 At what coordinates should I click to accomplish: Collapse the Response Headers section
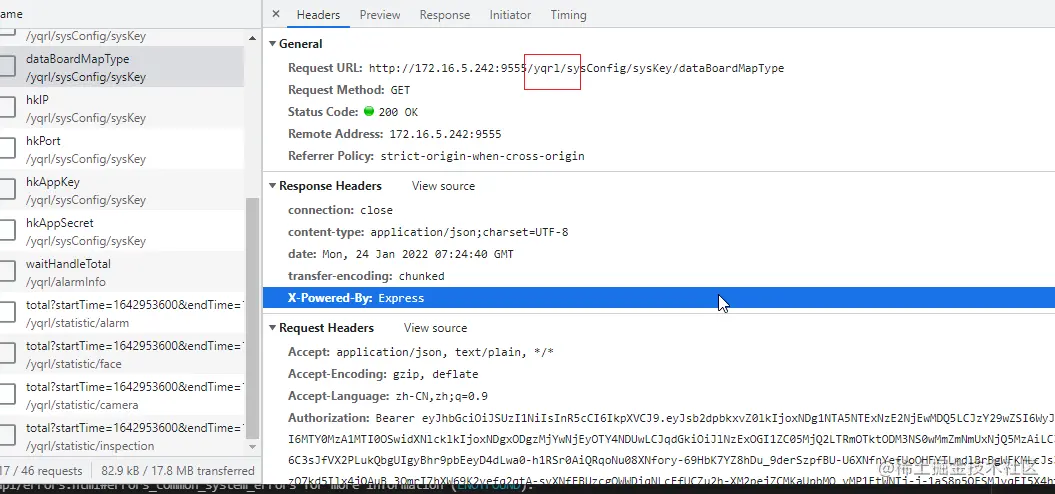tap(272, 186)
